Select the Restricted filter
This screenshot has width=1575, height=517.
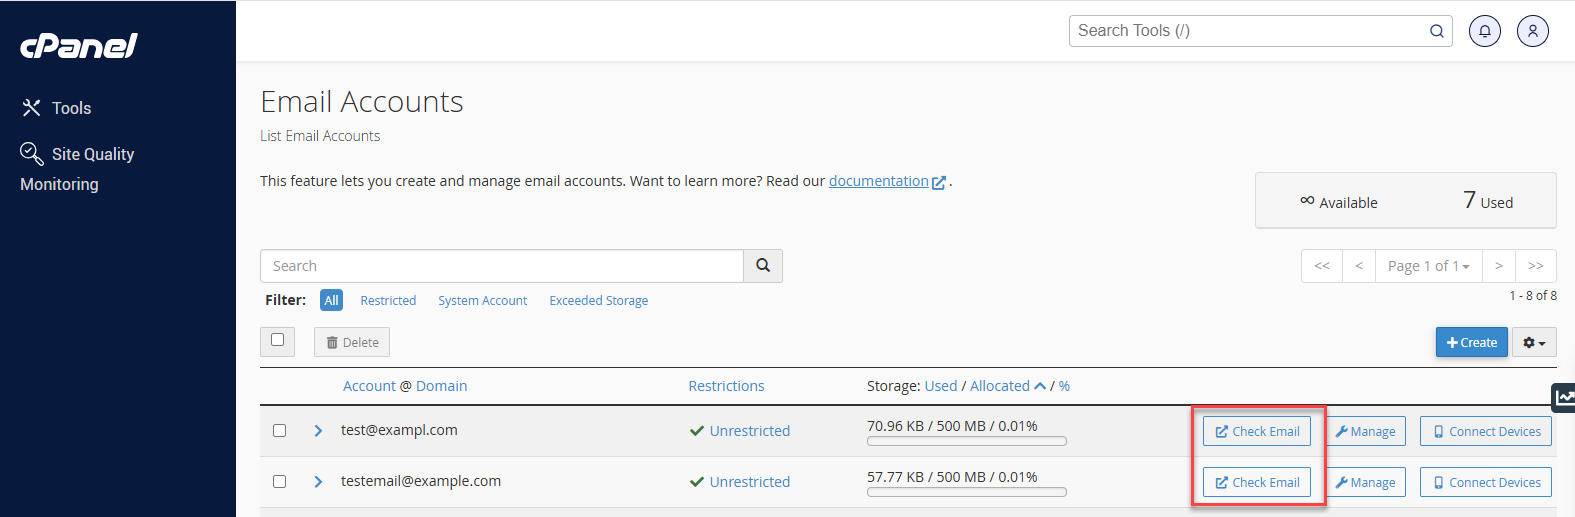(388, 300)
